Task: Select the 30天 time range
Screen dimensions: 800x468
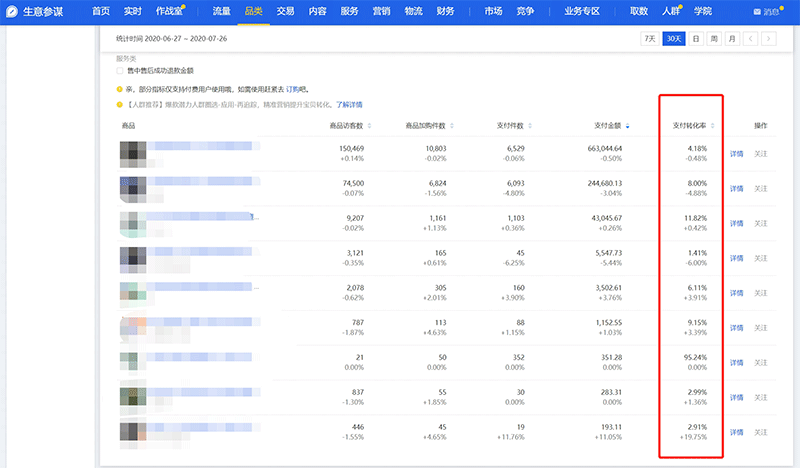Action: [x=674, y=39]
